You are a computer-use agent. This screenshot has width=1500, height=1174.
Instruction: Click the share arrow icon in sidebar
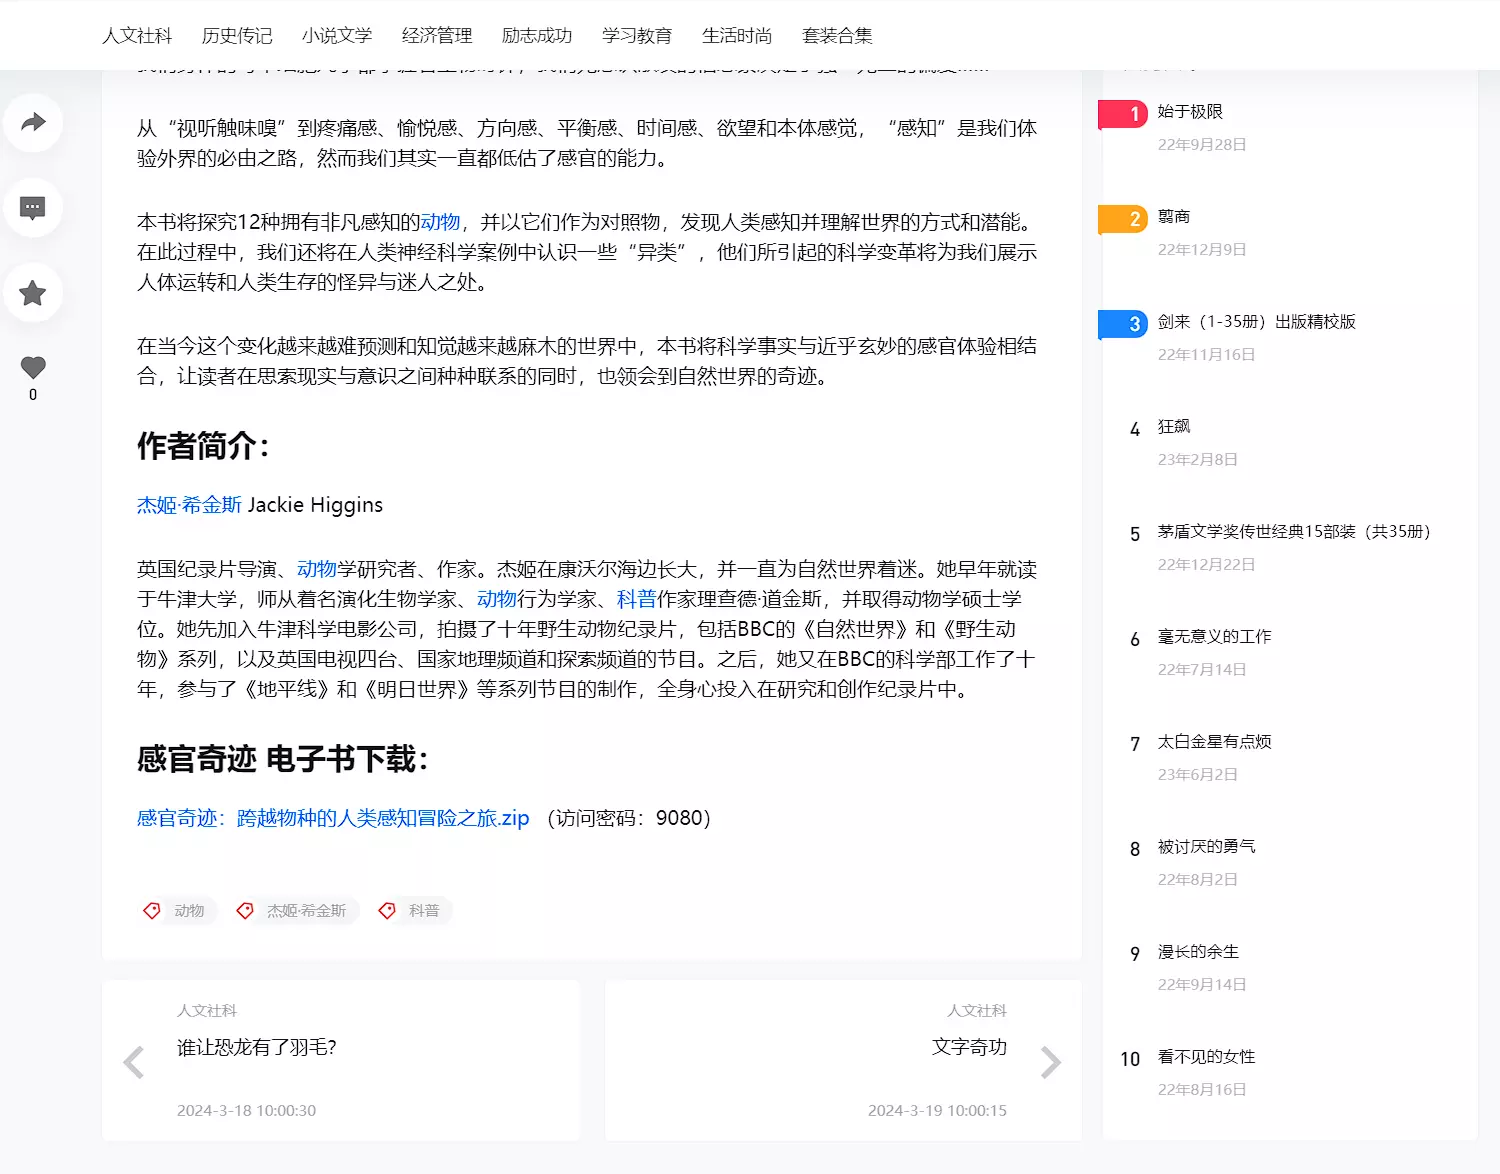click(33, 123)
